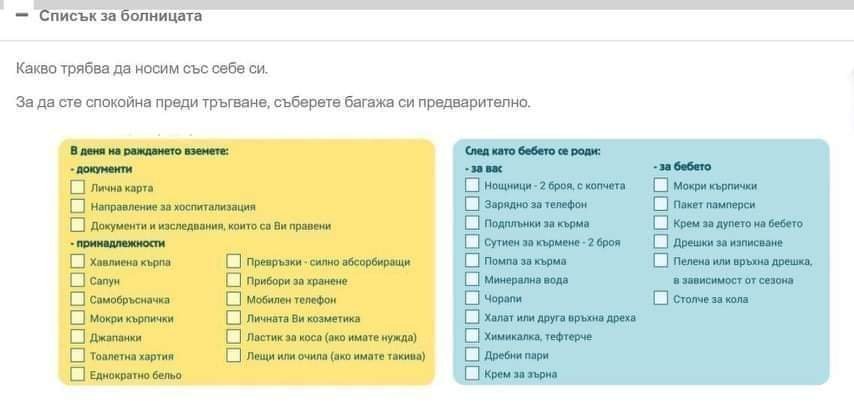Check Документи и изследвания checkbox
Image resolution: width=854 pixels, height=409 pixels.
pos(77,225)
